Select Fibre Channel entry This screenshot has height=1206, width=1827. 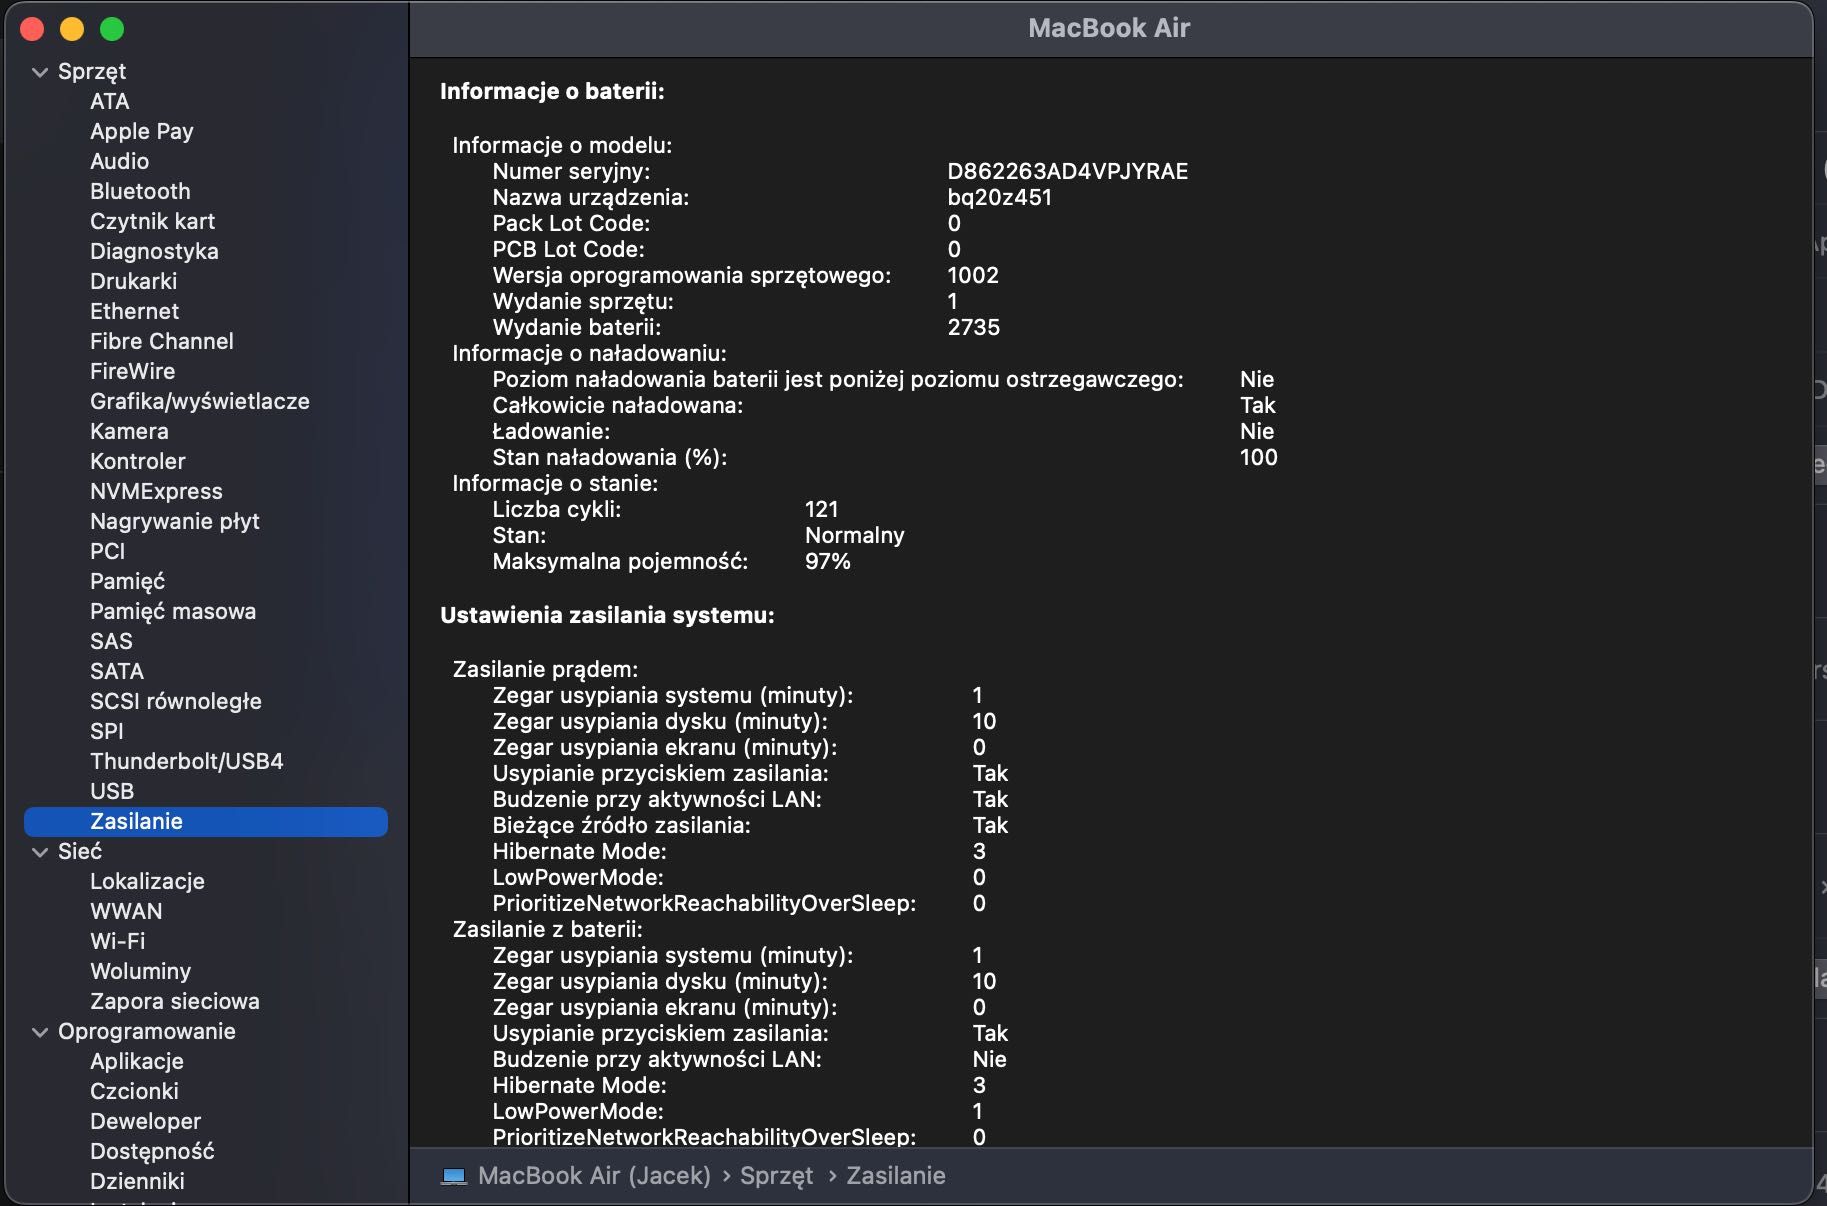click(x=161, y=341)
